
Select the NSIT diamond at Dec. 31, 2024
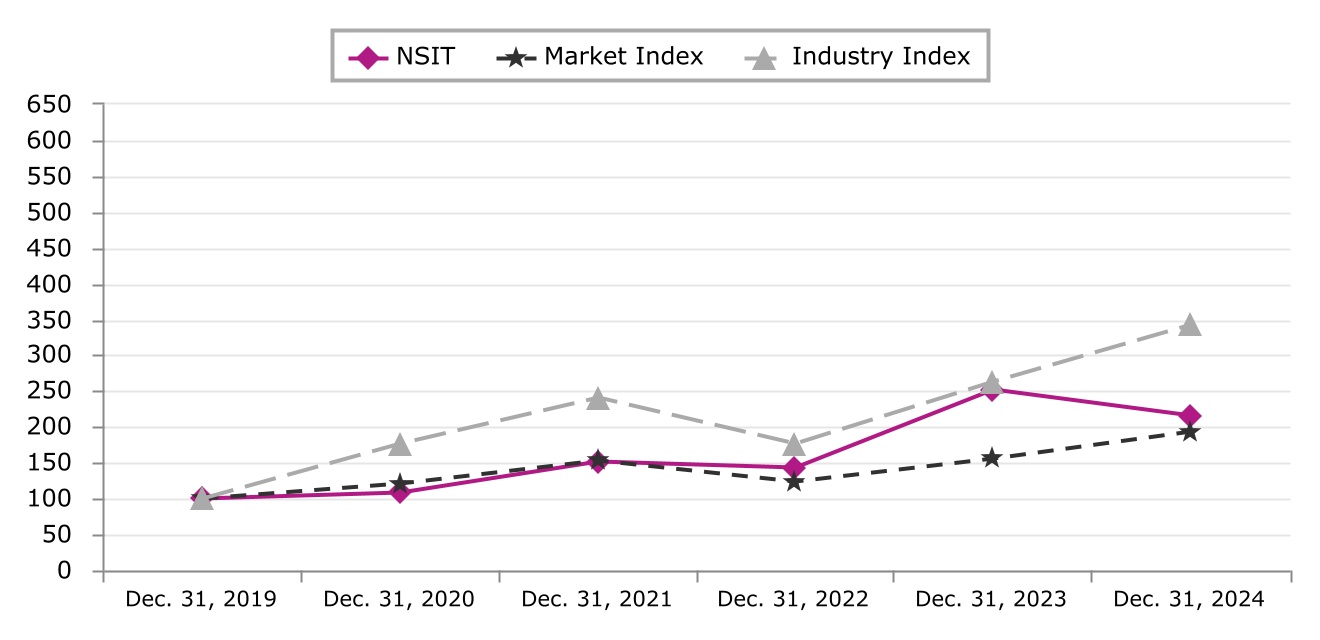1190,416
